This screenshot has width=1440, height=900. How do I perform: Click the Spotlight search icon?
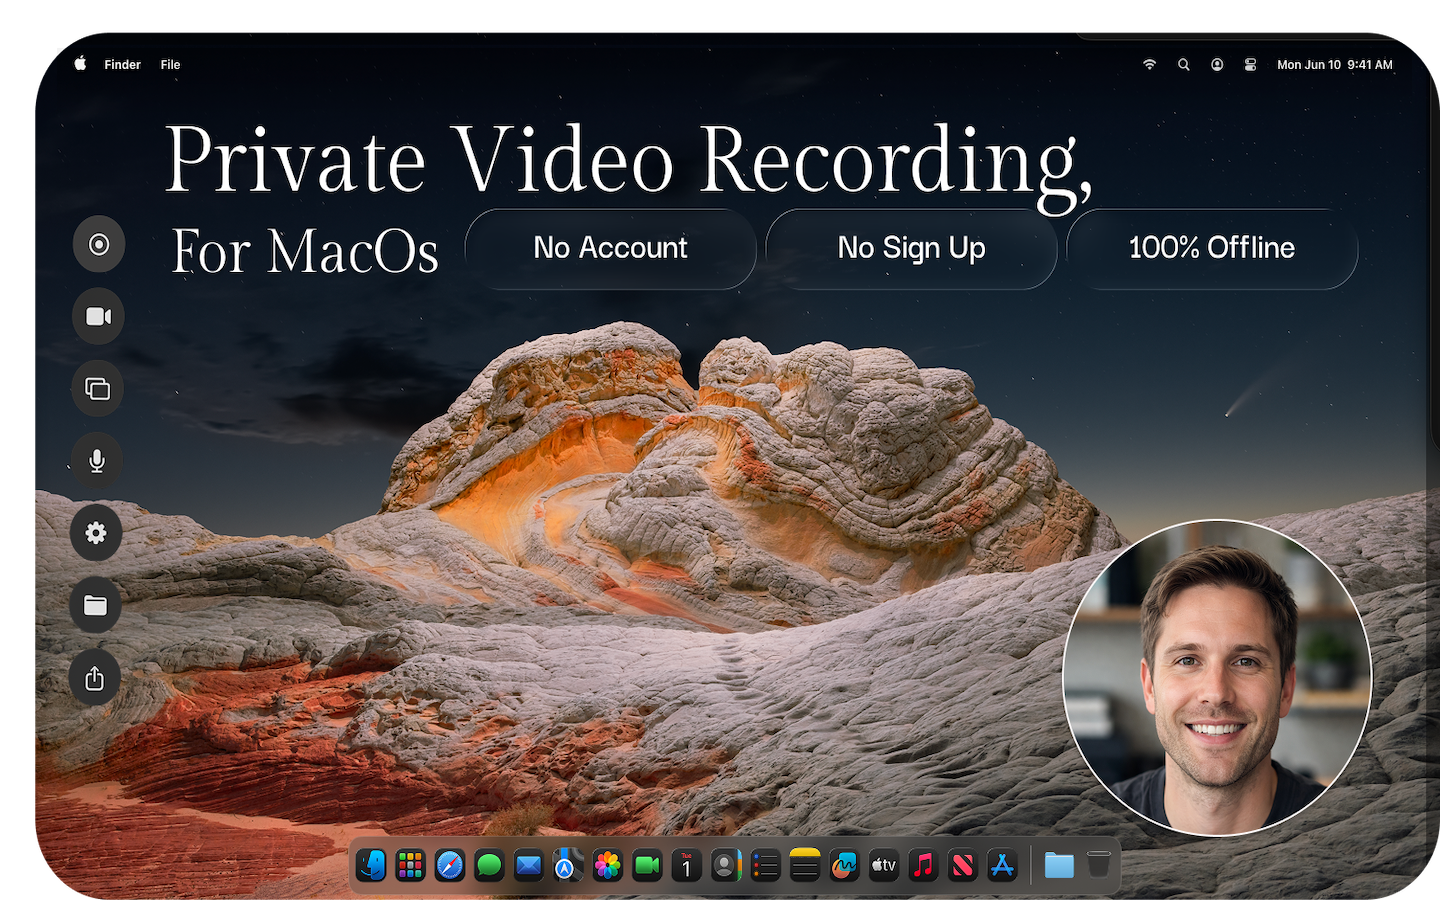1183,65
